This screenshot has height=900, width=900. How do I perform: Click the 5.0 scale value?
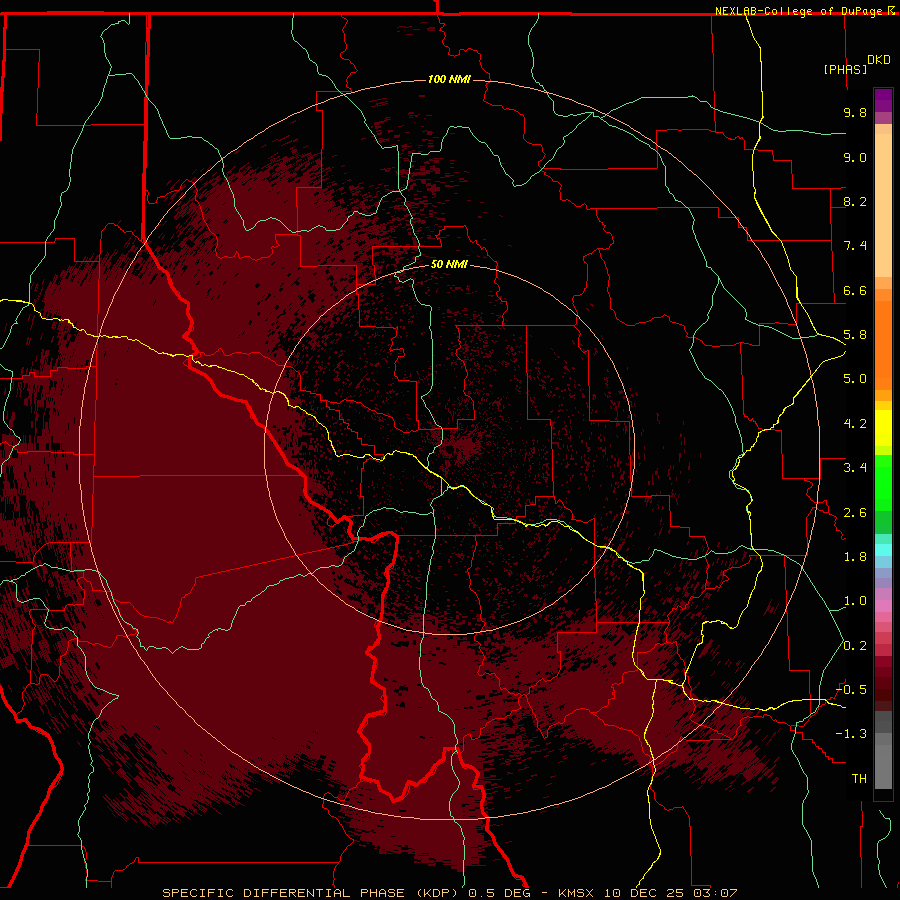pyautogui.click(x=855, y=379)
